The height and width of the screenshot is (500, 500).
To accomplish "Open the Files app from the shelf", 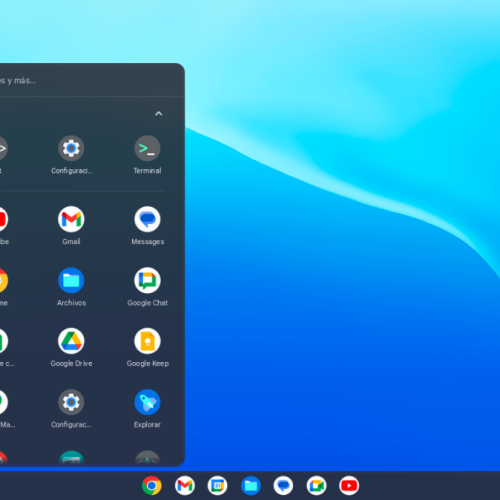I will tap(250, 486).
